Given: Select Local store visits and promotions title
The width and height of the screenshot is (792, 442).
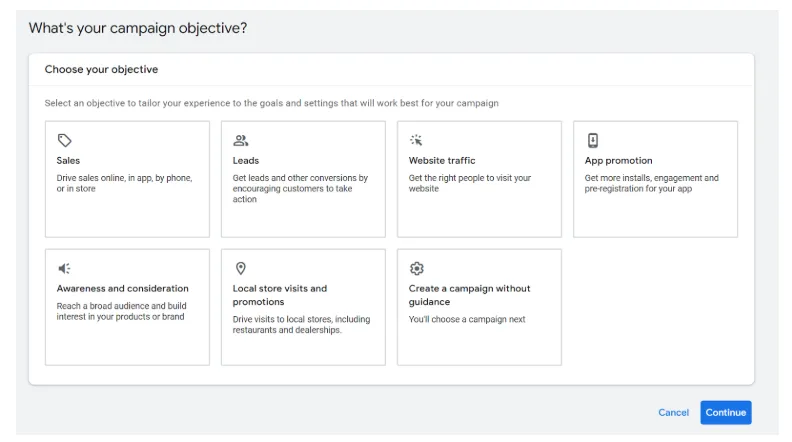Looking at the screenshot, I should (280, 295).
